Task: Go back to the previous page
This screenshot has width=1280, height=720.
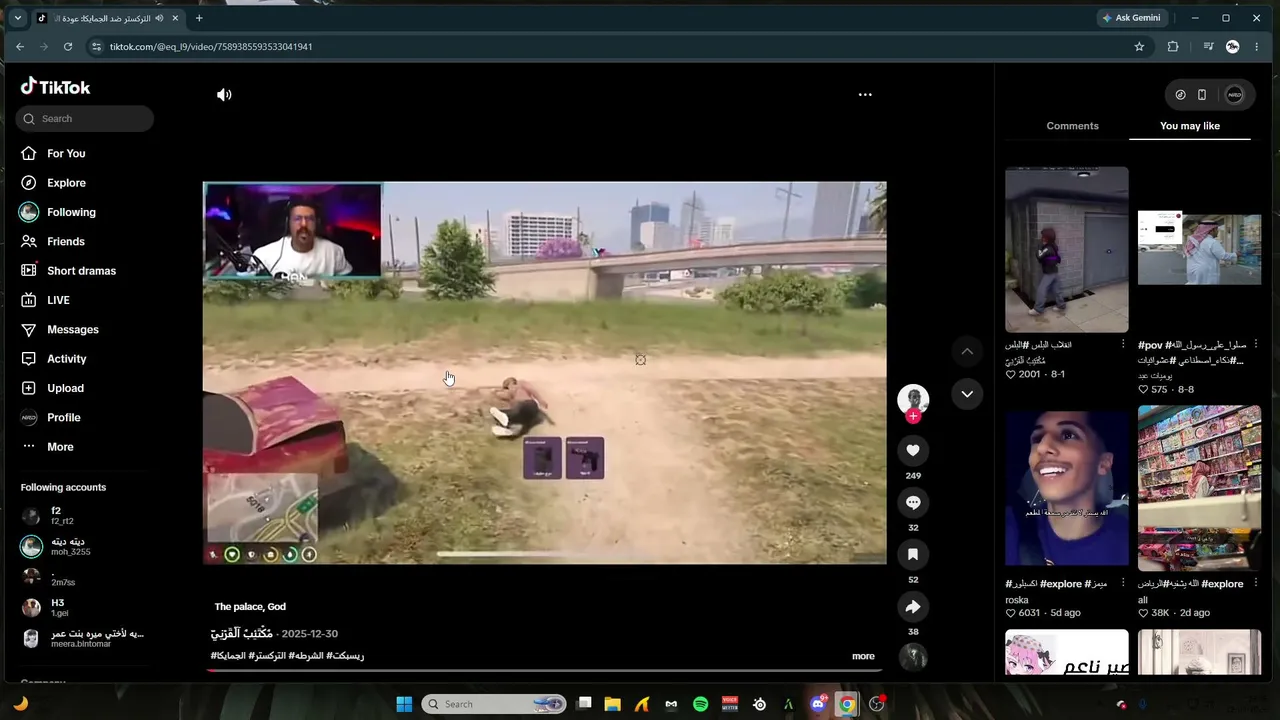Action: 20,47
